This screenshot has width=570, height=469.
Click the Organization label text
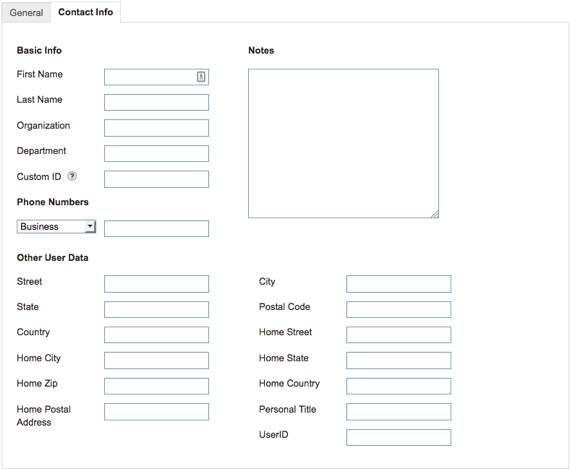pos(43,126)
